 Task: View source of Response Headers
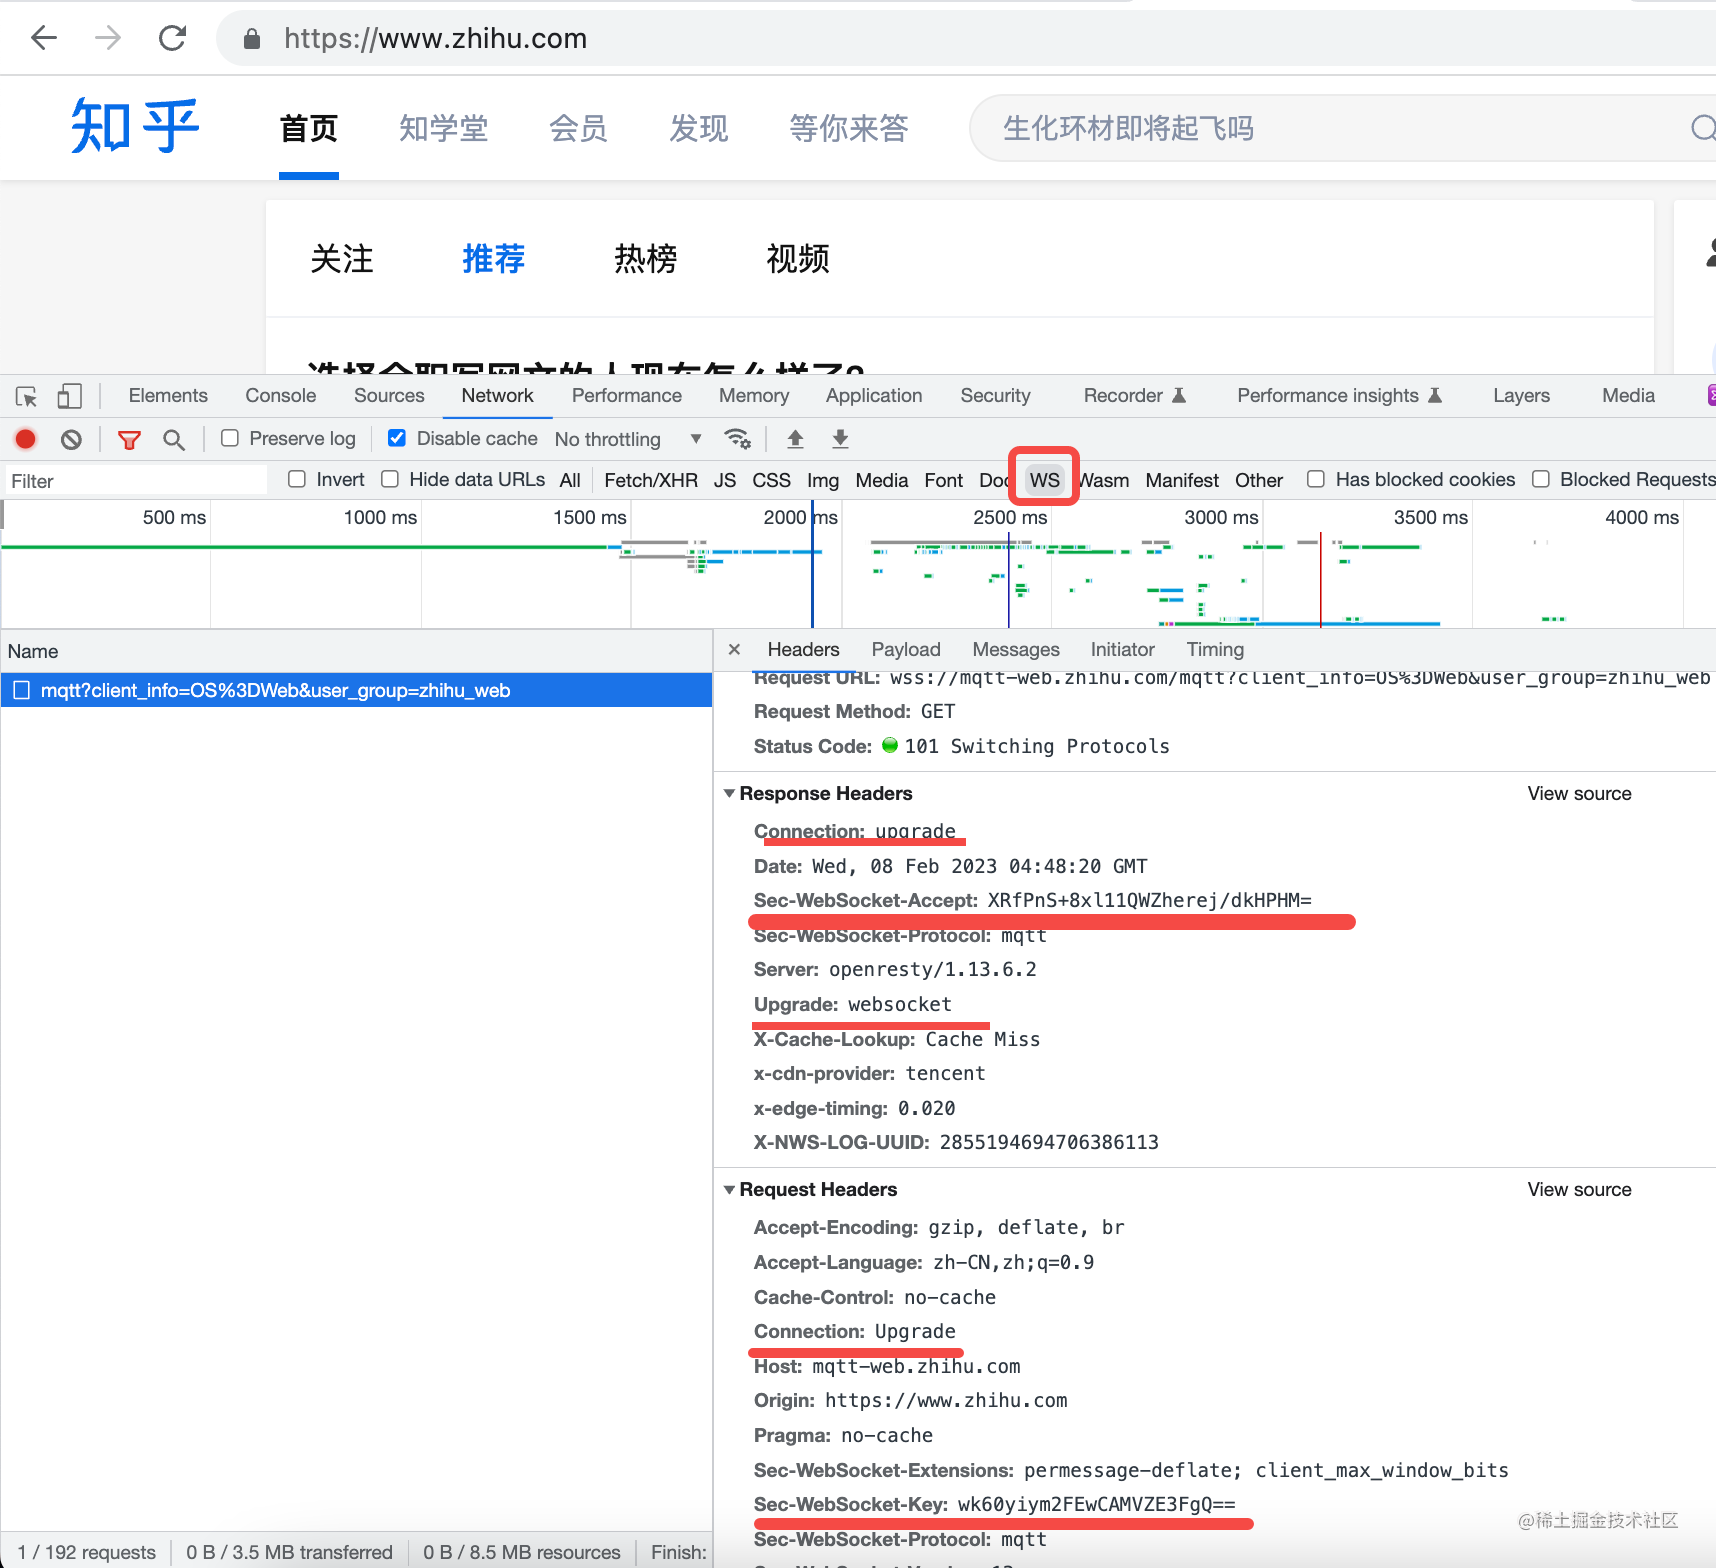(1579, 793)
